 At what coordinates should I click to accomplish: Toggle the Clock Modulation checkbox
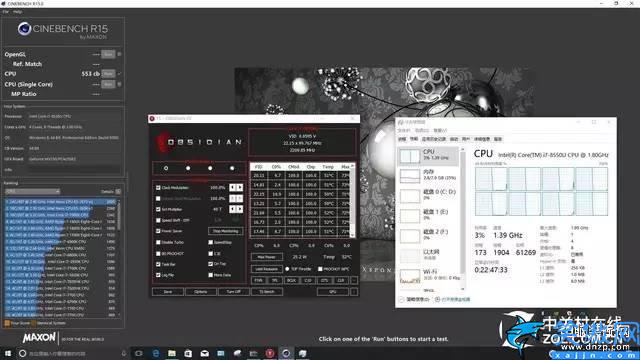tap(158, 188)
